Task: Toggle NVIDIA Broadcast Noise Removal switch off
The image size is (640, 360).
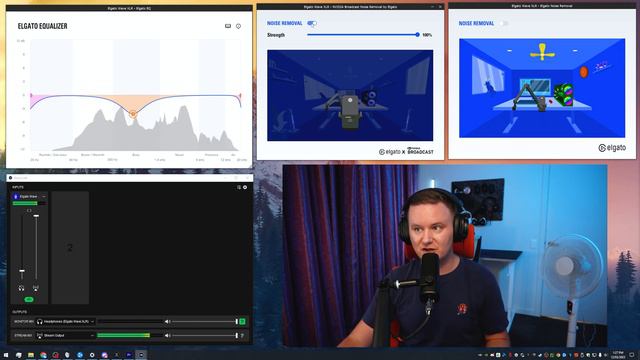Action: [312, 23]
